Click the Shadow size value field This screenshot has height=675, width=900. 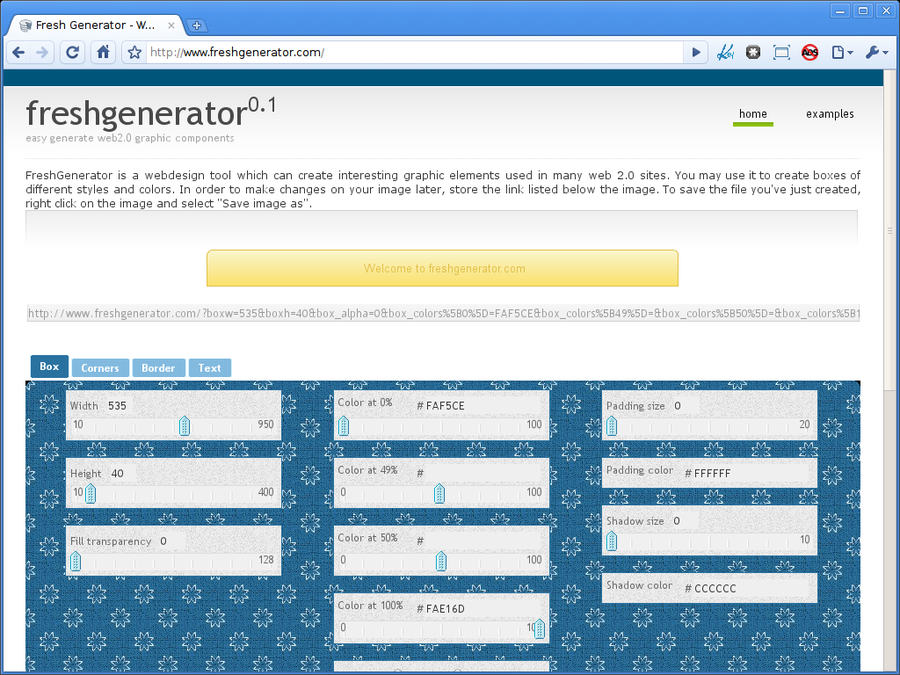click(685, 521)
